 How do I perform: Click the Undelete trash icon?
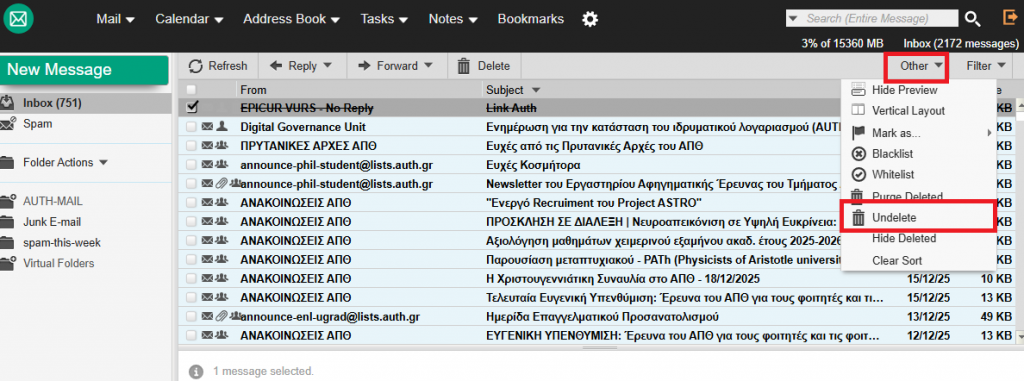tap(859, 218)
